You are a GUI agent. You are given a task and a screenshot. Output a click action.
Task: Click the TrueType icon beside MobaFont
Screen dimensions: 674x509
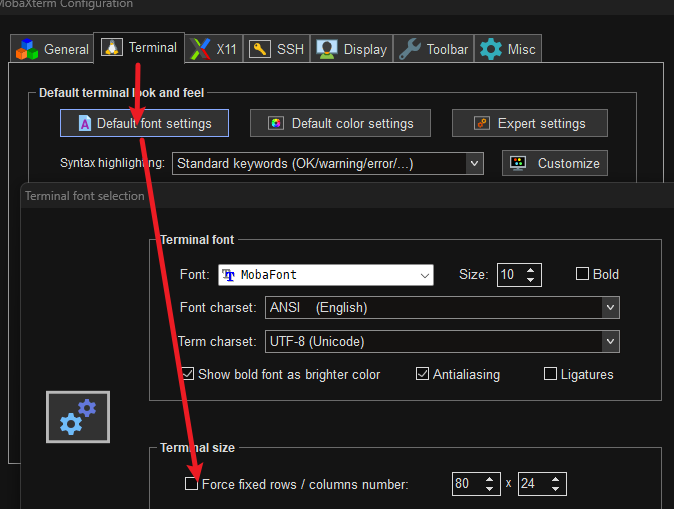point(228,275)
